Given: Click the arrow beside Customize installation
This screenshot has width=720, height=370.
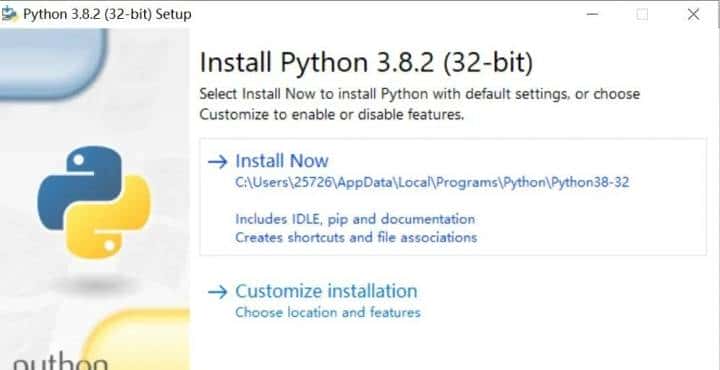Looking at the screenshot, I should [x=218, y=292].
